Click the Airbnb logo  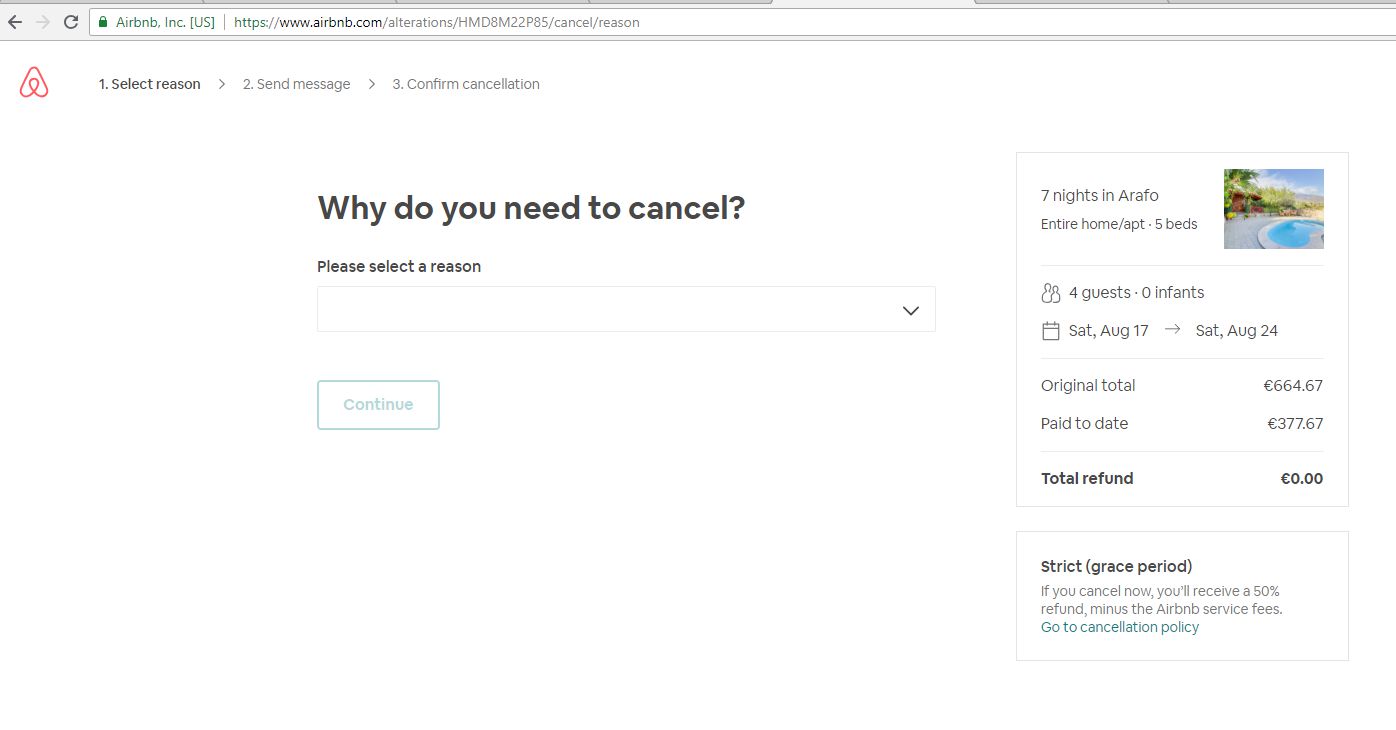33,83
